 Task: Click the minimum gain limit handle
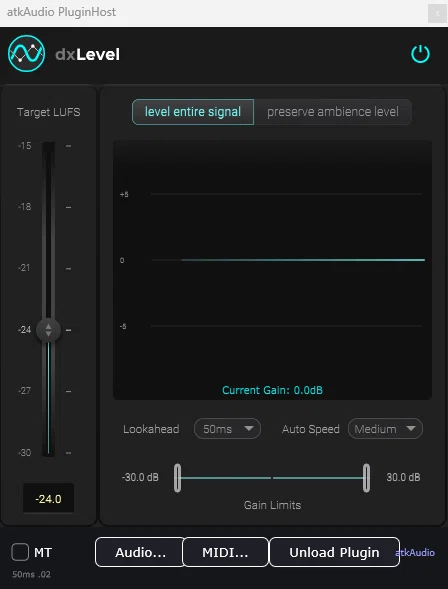177,478
